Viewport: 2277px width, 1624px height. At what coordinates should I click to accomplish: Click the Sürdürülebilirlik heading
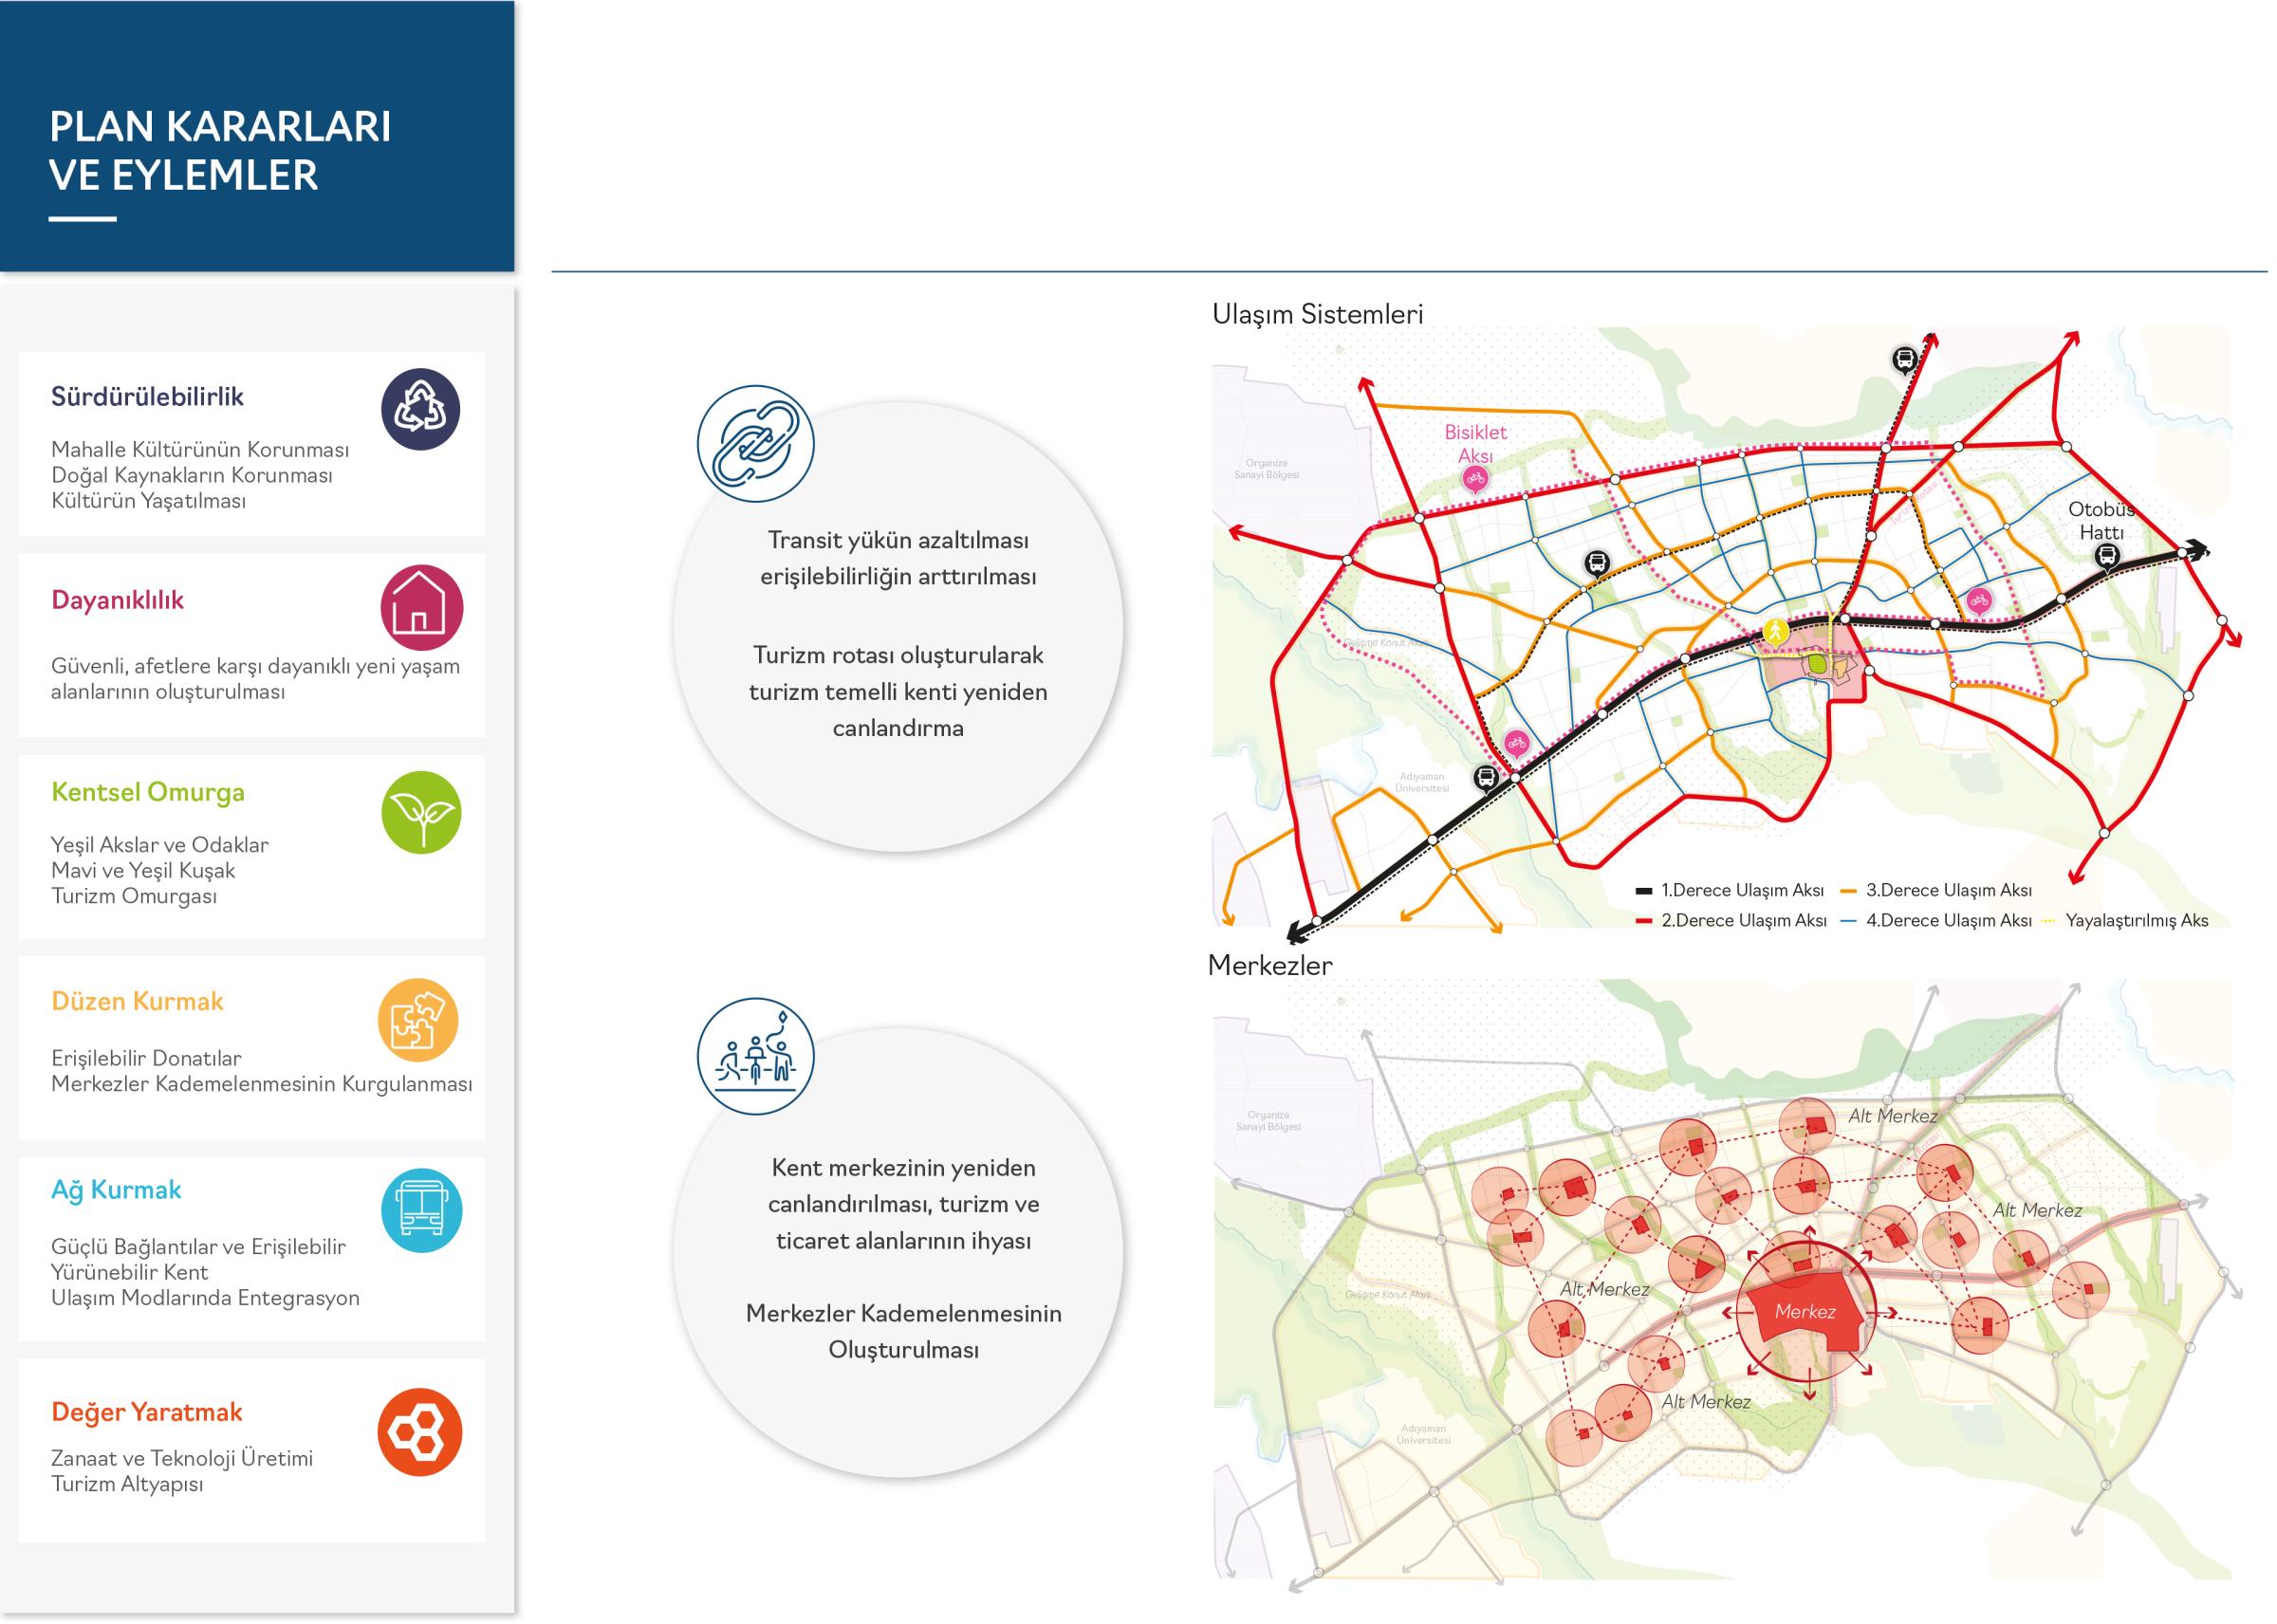[147, 397]
